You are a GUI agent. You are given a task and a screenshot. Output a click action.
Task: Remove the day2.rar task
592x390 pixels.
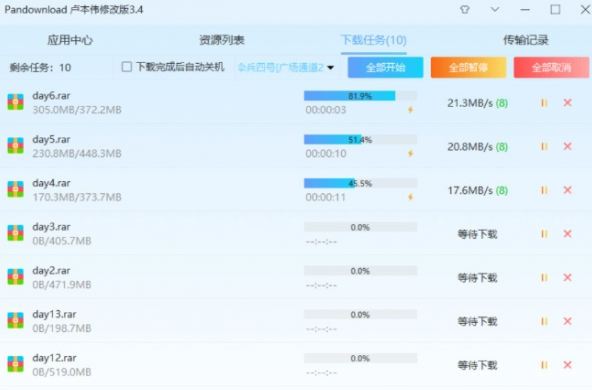coord(567,278)
